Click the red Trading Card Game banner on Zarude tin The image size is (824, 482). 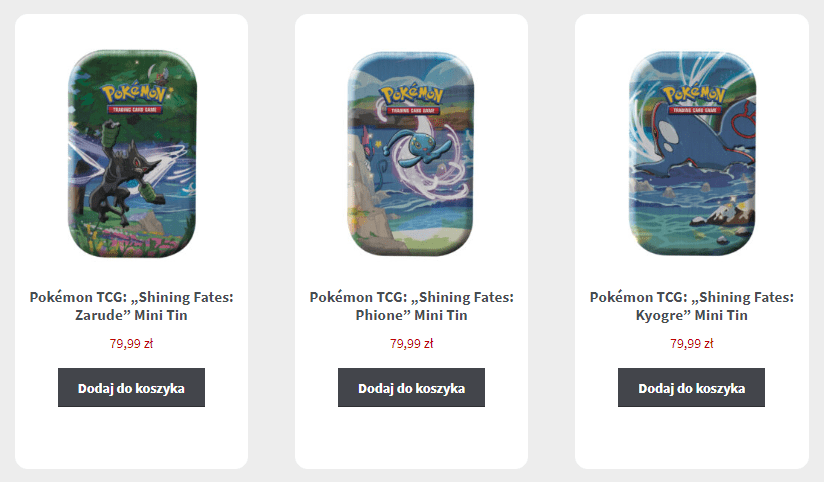[135, 109]
